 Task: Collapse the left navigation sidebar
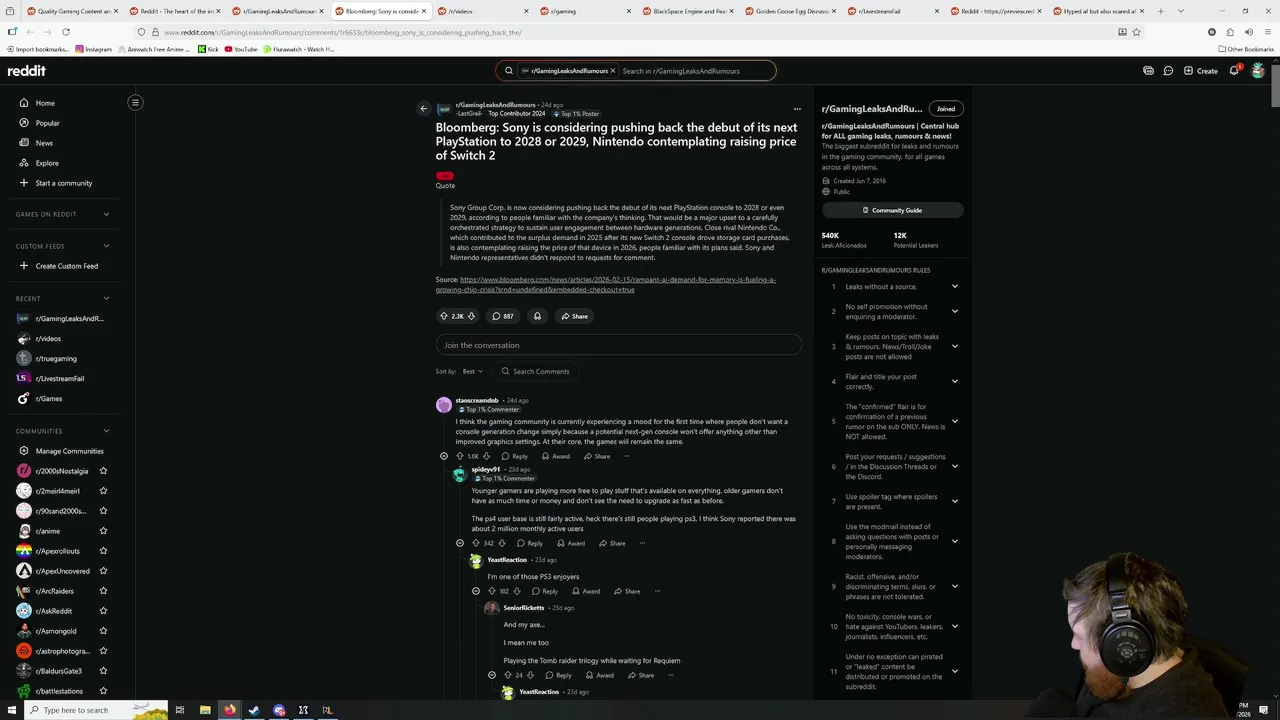[x=135, y=102]
